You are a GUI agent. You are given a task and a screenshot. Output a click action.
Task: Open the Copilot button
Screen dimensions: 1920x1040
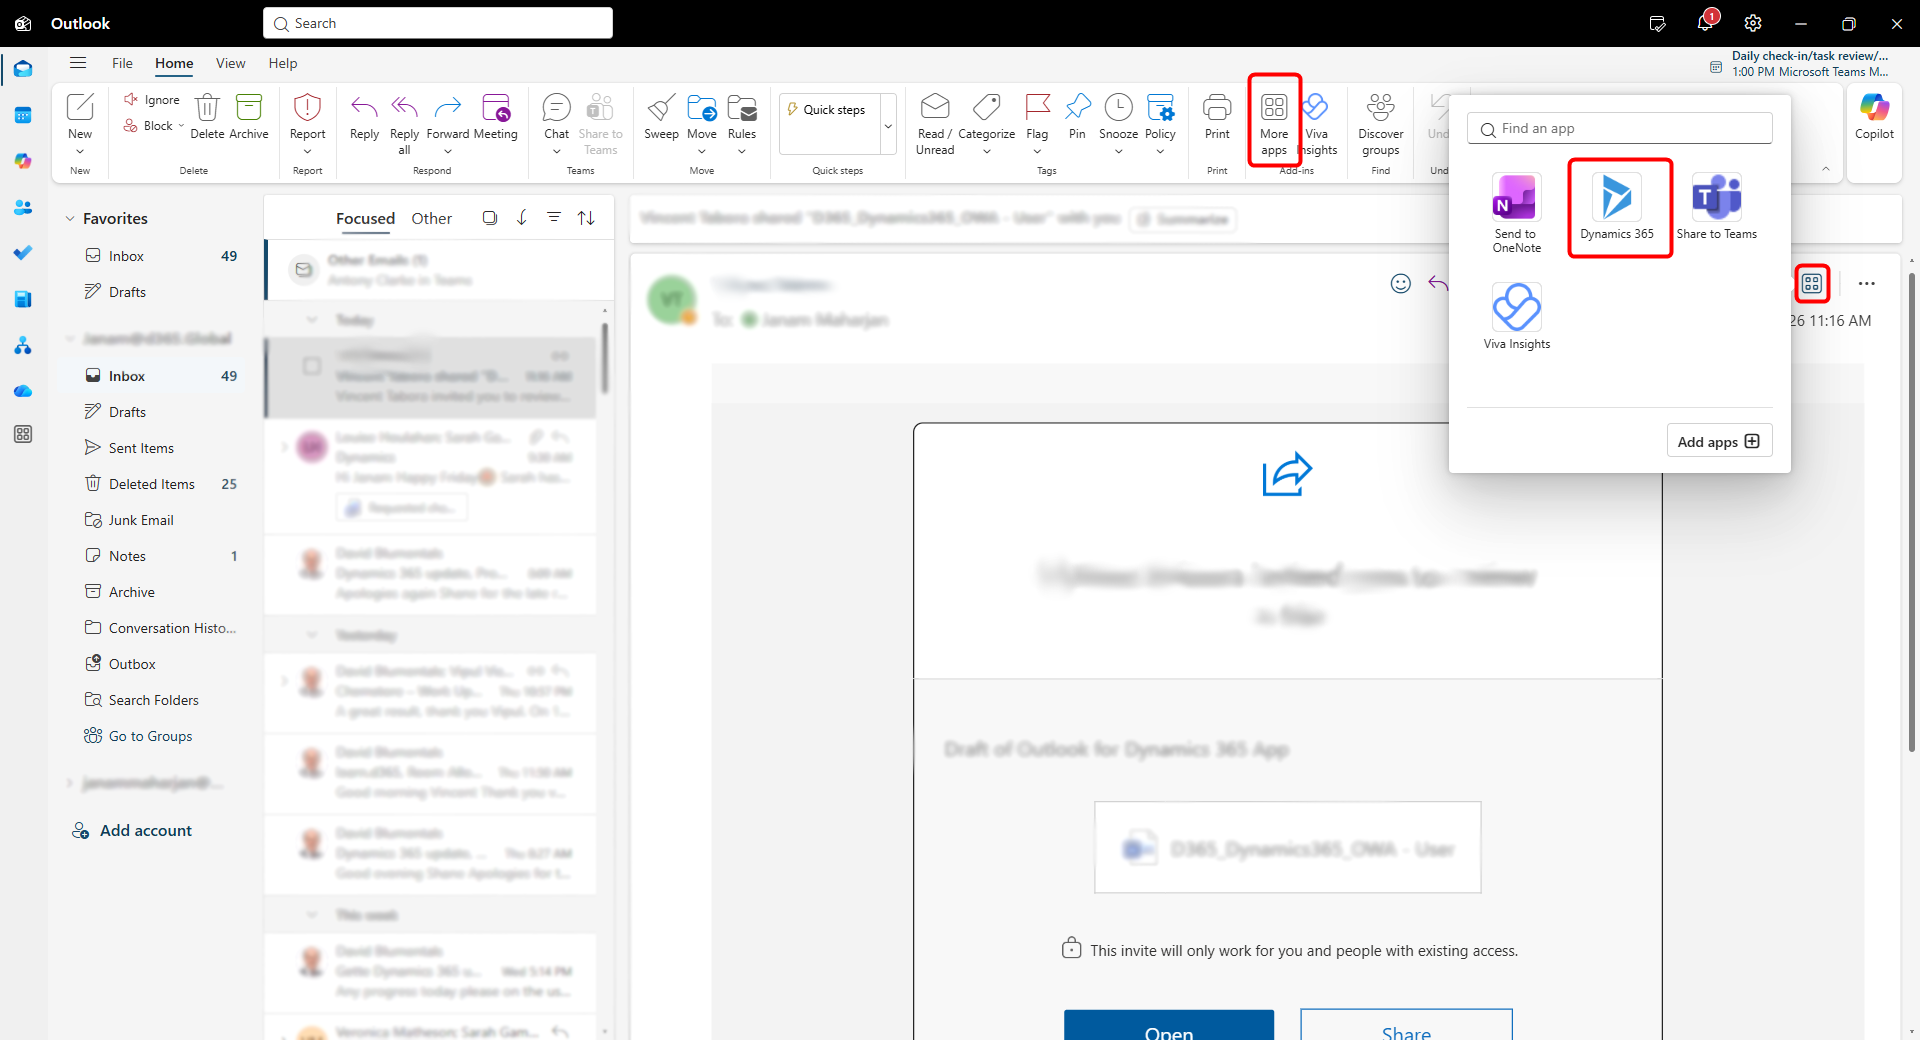[1874, 118]
